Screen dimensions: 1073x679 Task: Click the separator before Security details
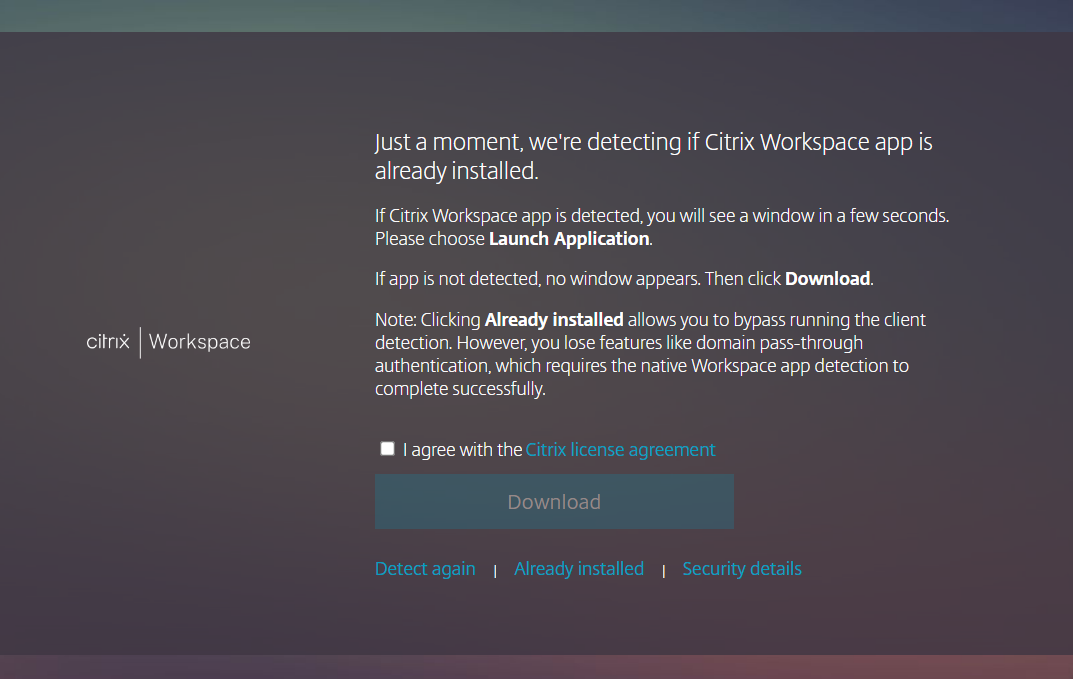[x=663, y=570]
